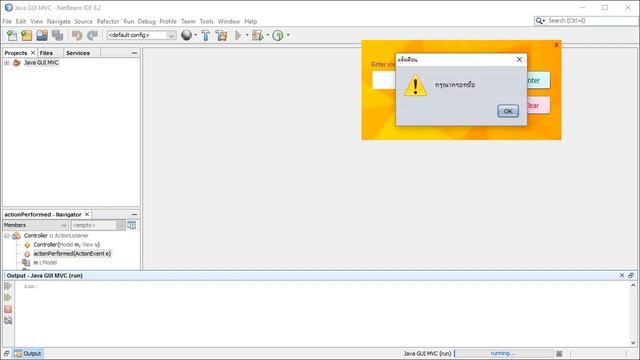Click the New File toolbar icon
Viewport: 640px width, 360px height.
tap(12, 36)
